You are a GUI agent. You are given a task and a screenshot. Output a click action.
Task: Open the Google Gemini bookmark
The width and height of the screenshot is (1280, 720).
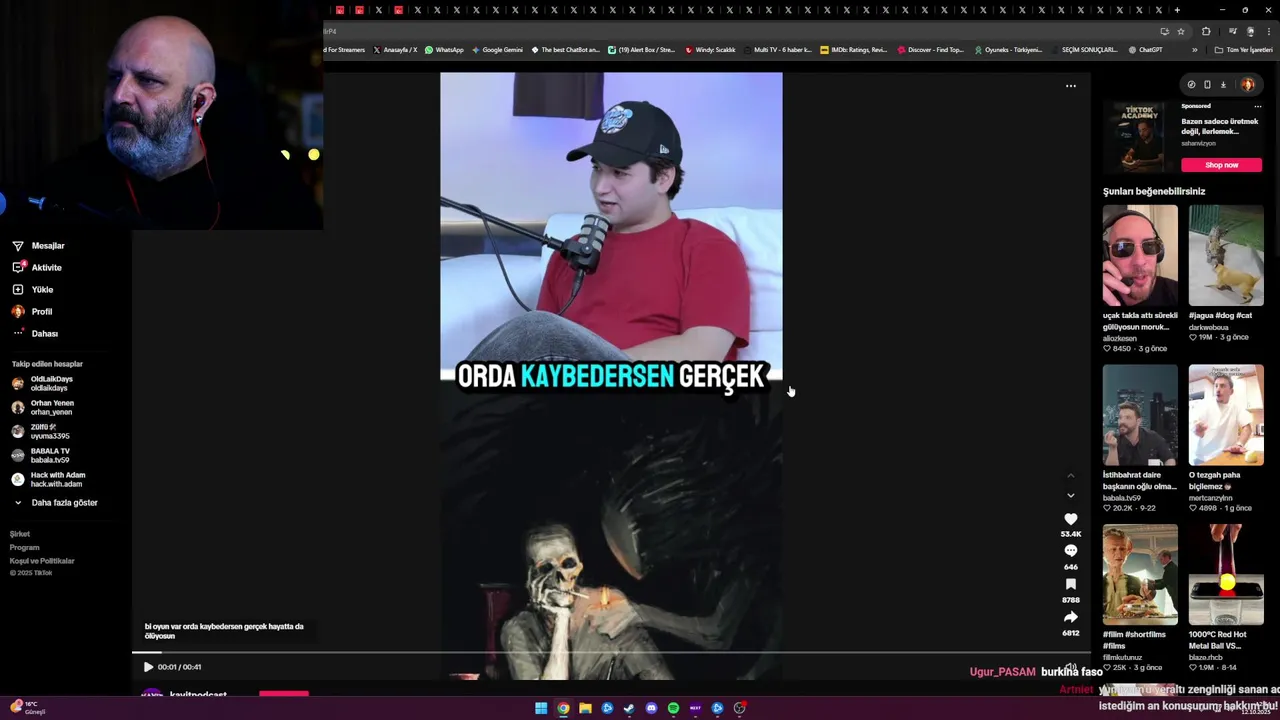[x=497, y=50]
